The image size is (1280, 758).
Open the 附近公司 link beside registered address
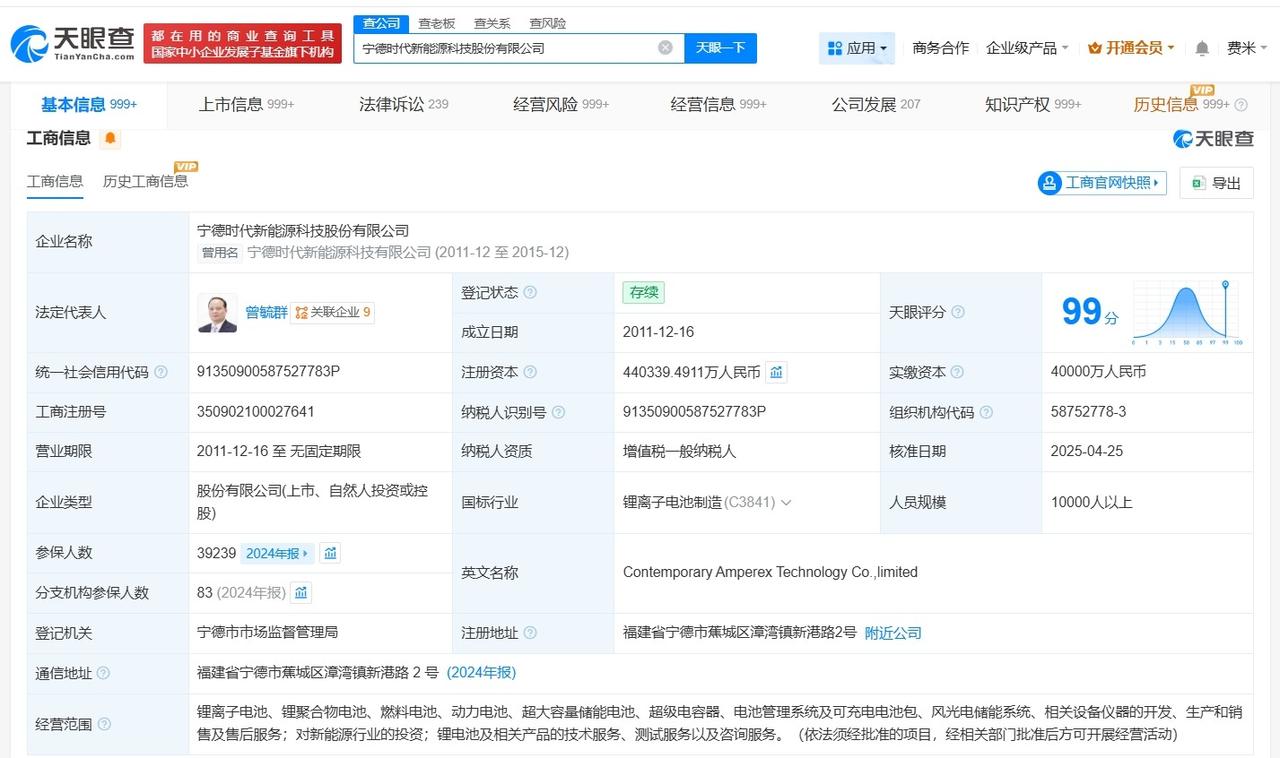click(893, 632)
